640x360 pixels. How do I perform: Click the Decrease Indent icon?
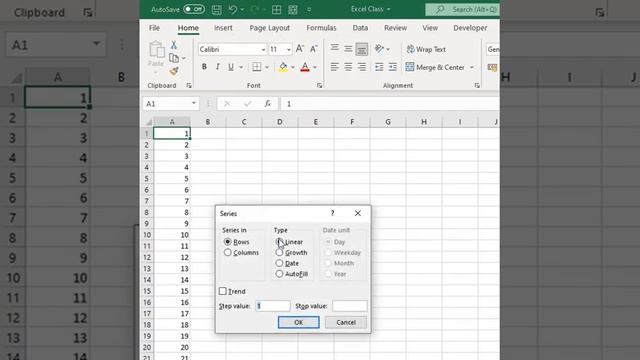point(379,67)
